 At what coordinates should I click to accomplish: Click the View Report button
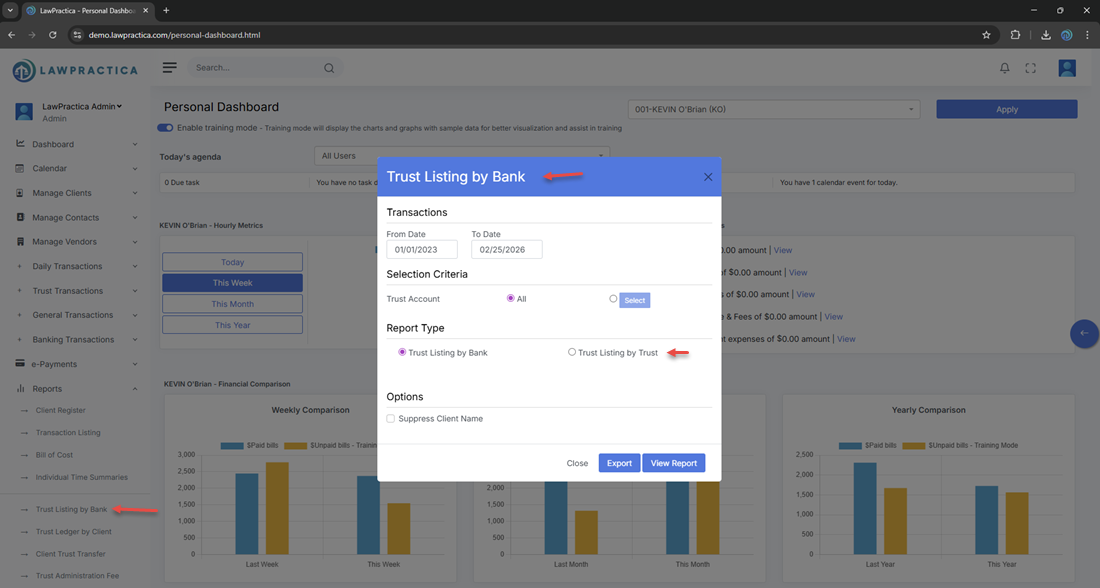point(673,463)
